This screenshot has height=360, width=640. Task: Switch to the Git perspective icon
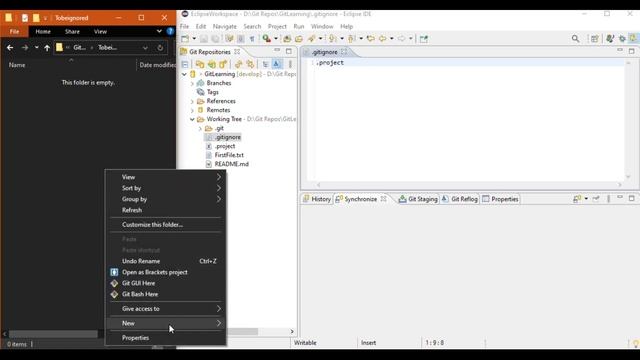(x=633, y=38)
